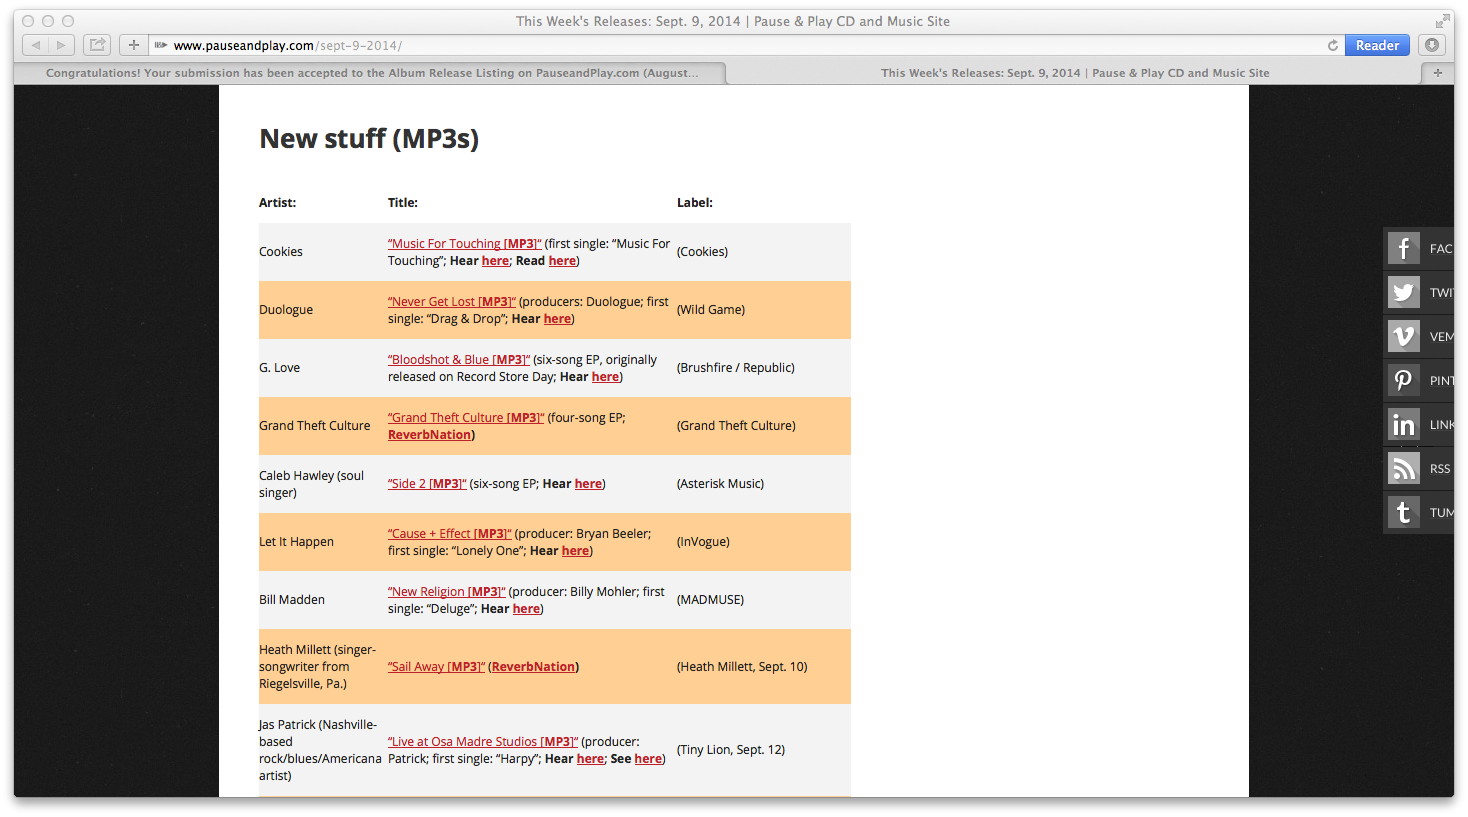This screenshot has width=1468, height=817.
Task: Select label "(Brushfire / Republic)"
Action: (x=736, y=368)
